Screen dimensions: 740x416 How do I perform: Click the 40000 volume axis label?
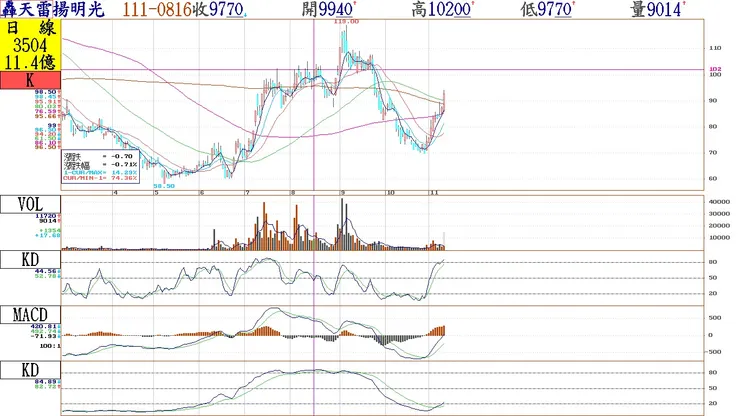coord(719,202)
